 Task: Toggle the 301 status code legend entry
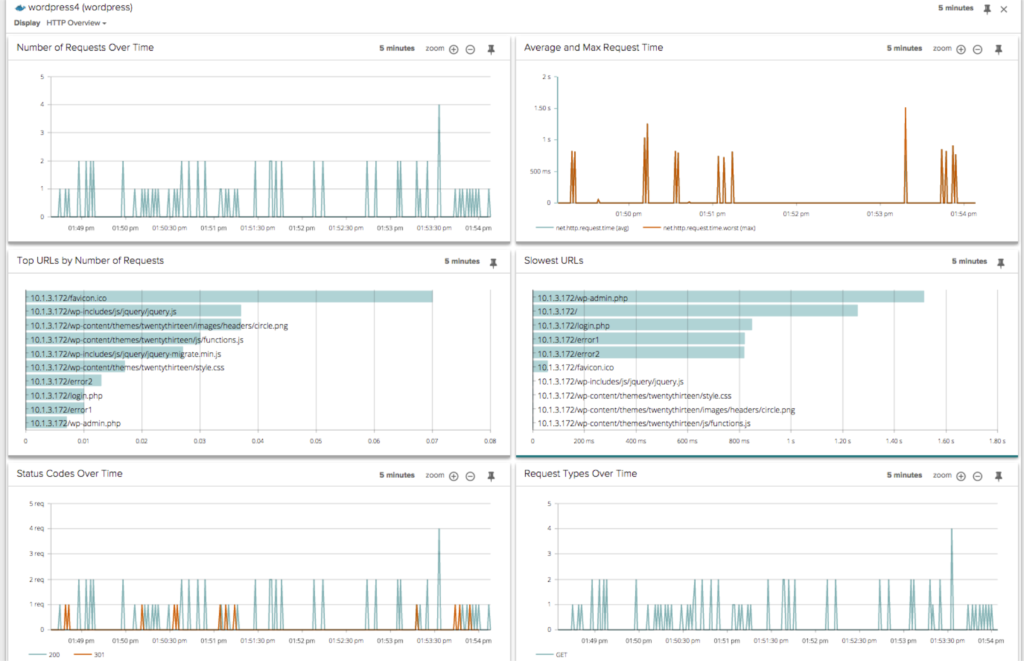[x=89, y=654]
